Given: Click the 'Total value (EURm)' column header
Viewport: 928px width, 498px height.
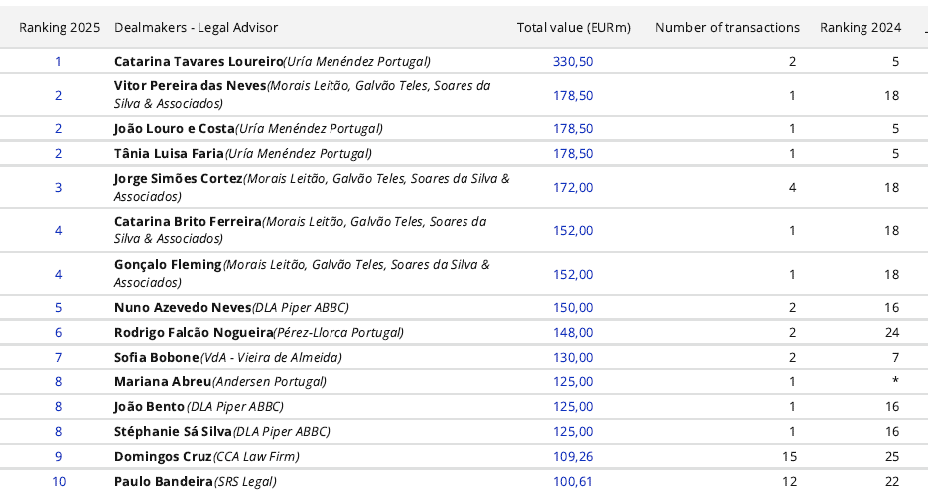Looking at the screenshot, I should (x=573, y=28).
